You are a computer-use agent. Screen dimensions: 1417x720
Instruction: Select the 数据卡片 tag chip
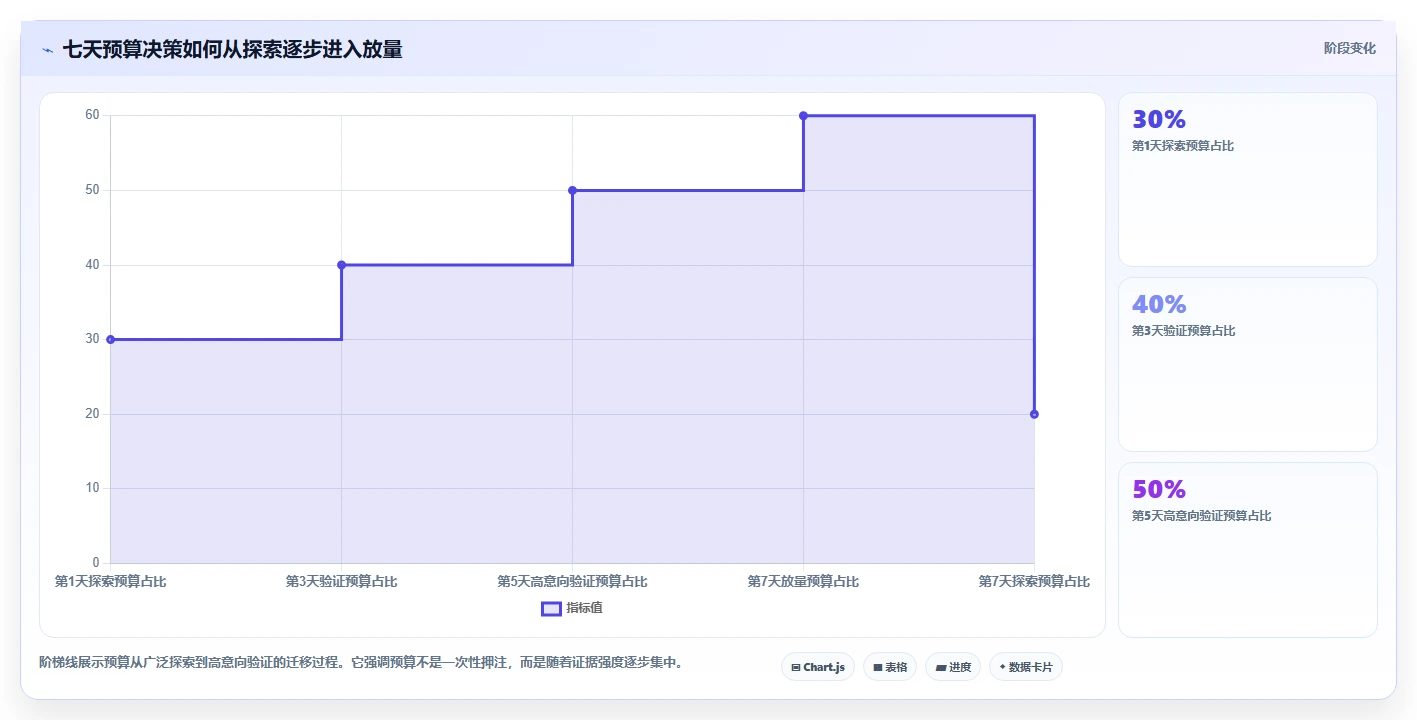pyautogui.click(x=1026, y=667)
